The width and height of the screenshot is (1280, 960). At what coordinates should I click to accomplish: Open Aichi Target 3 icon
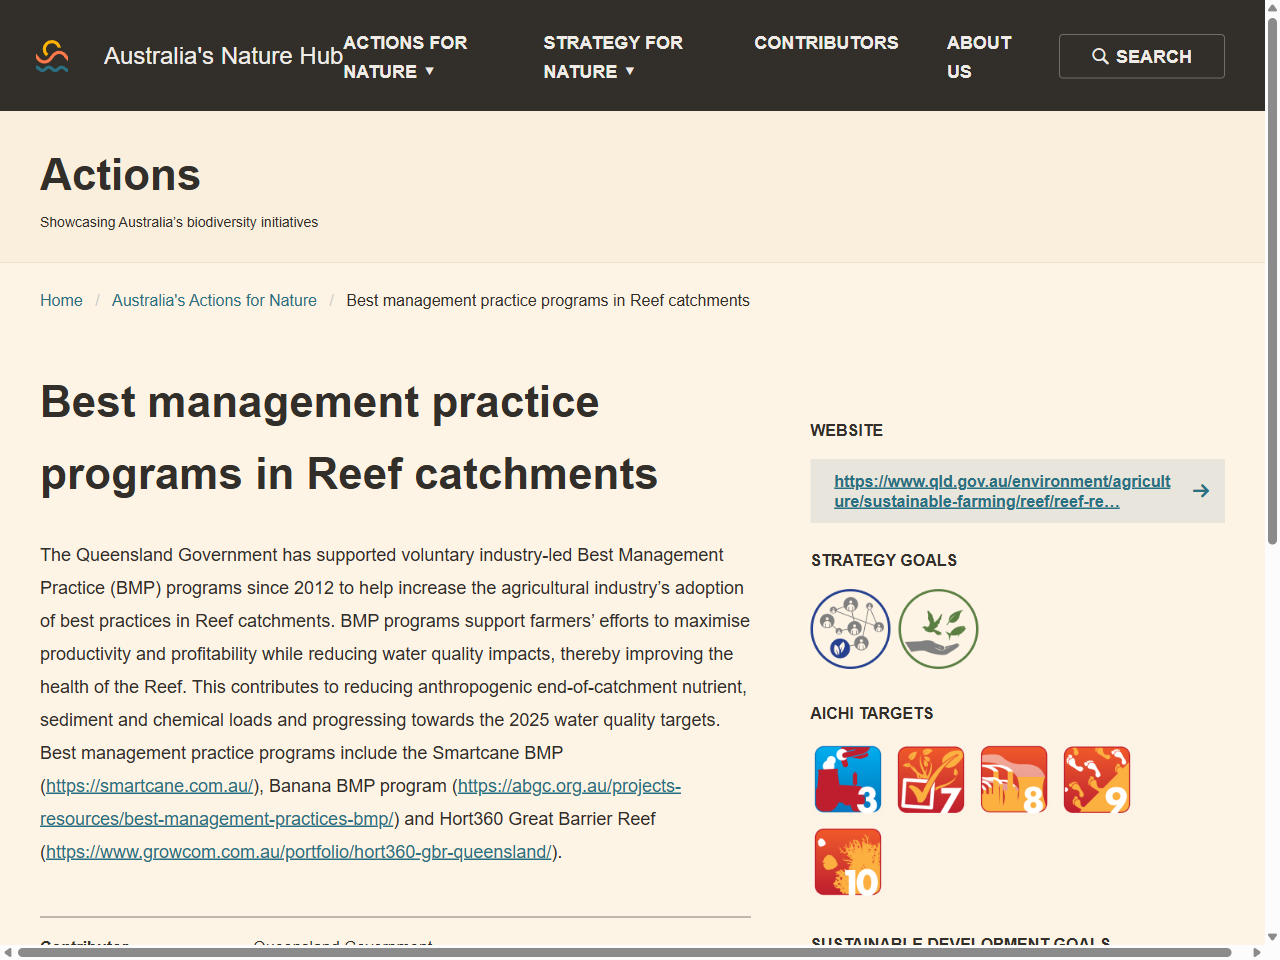coord(847,779)
